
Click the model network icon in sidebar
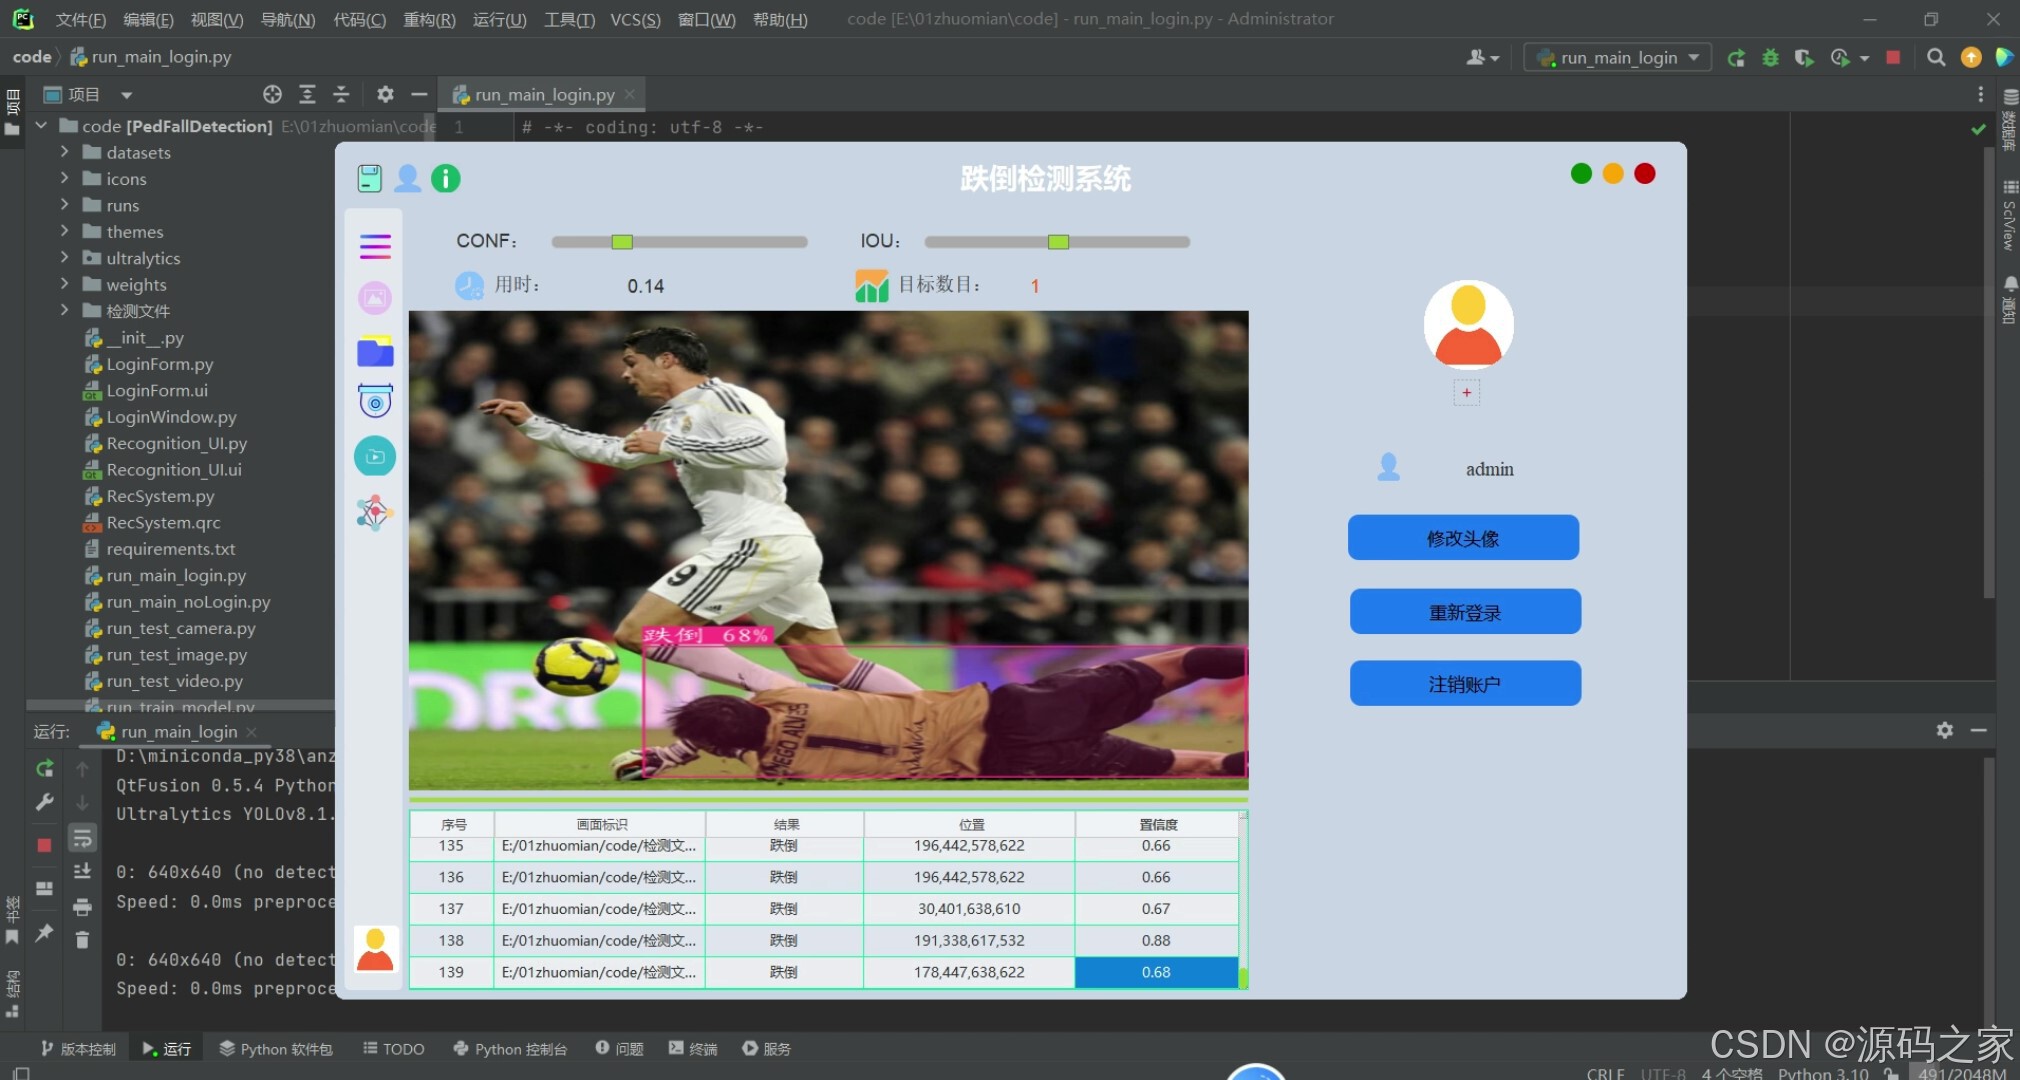(375, 513)
